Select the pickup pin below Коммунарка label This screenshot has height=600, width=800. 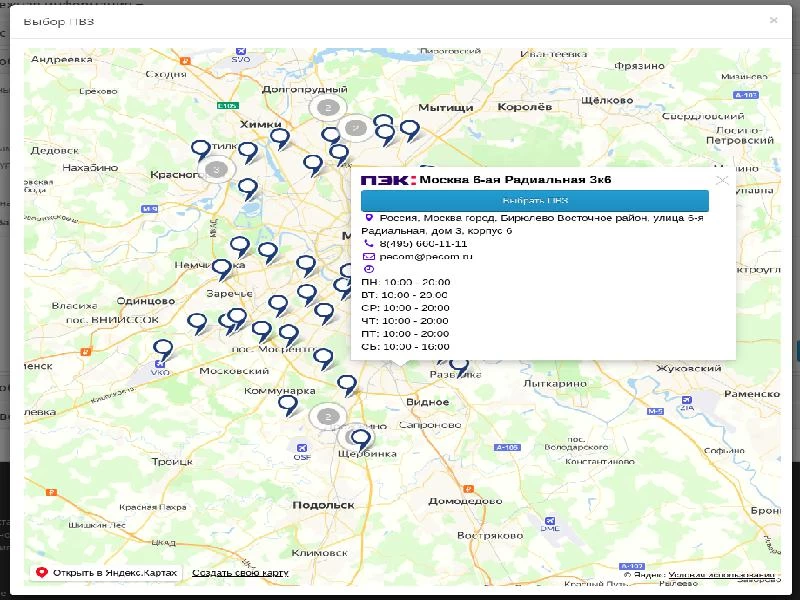tap(288, 407)
